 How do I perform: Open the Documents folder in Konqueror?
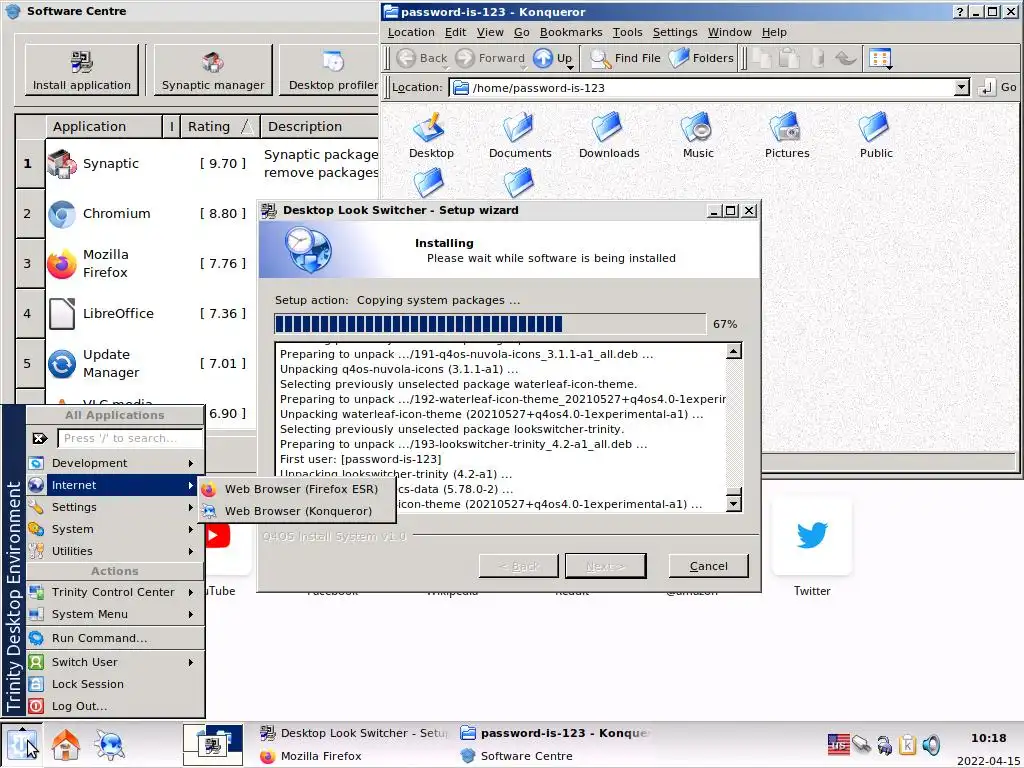click(520, 135)
